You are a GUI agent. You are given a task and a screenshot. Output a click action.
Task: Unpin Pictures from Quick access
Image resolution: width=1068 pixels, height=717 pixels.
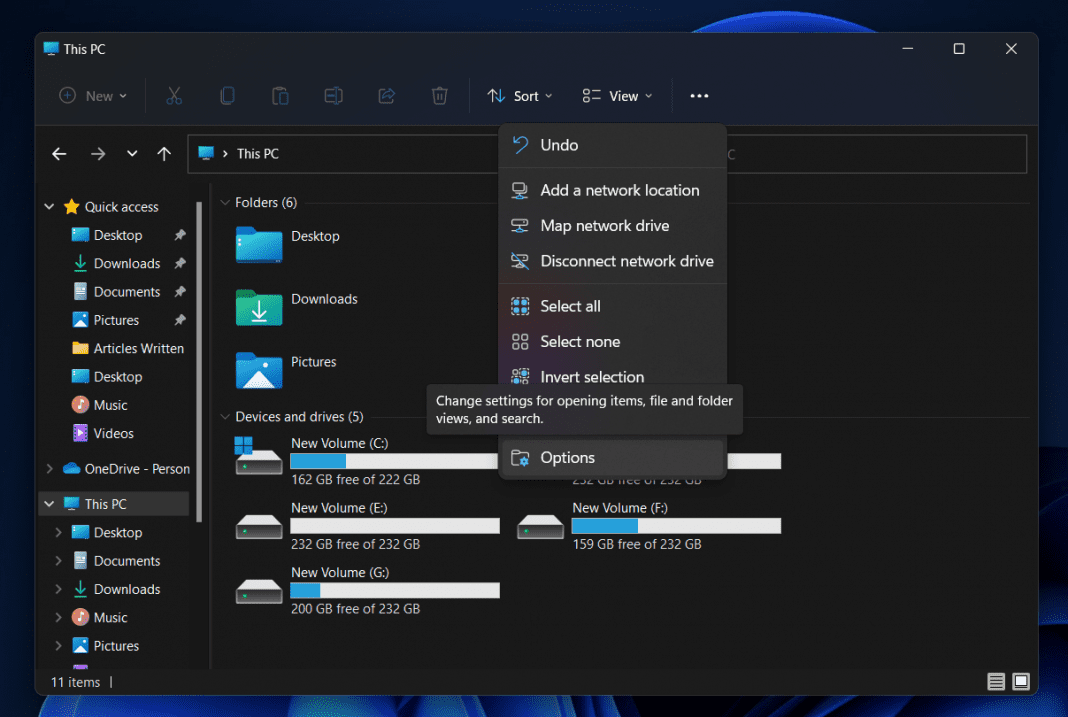tap(178, 319)
